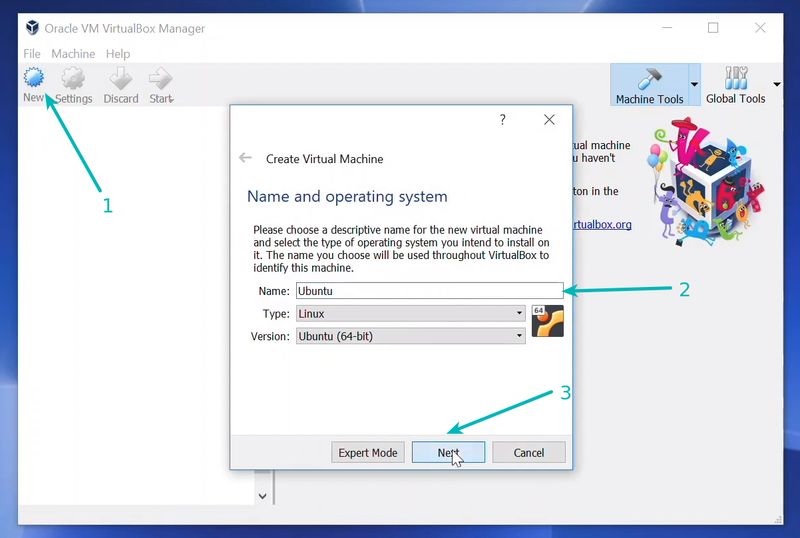Click the Next button
This screenshot has height=538, width=800.
[x=448, y=453]
